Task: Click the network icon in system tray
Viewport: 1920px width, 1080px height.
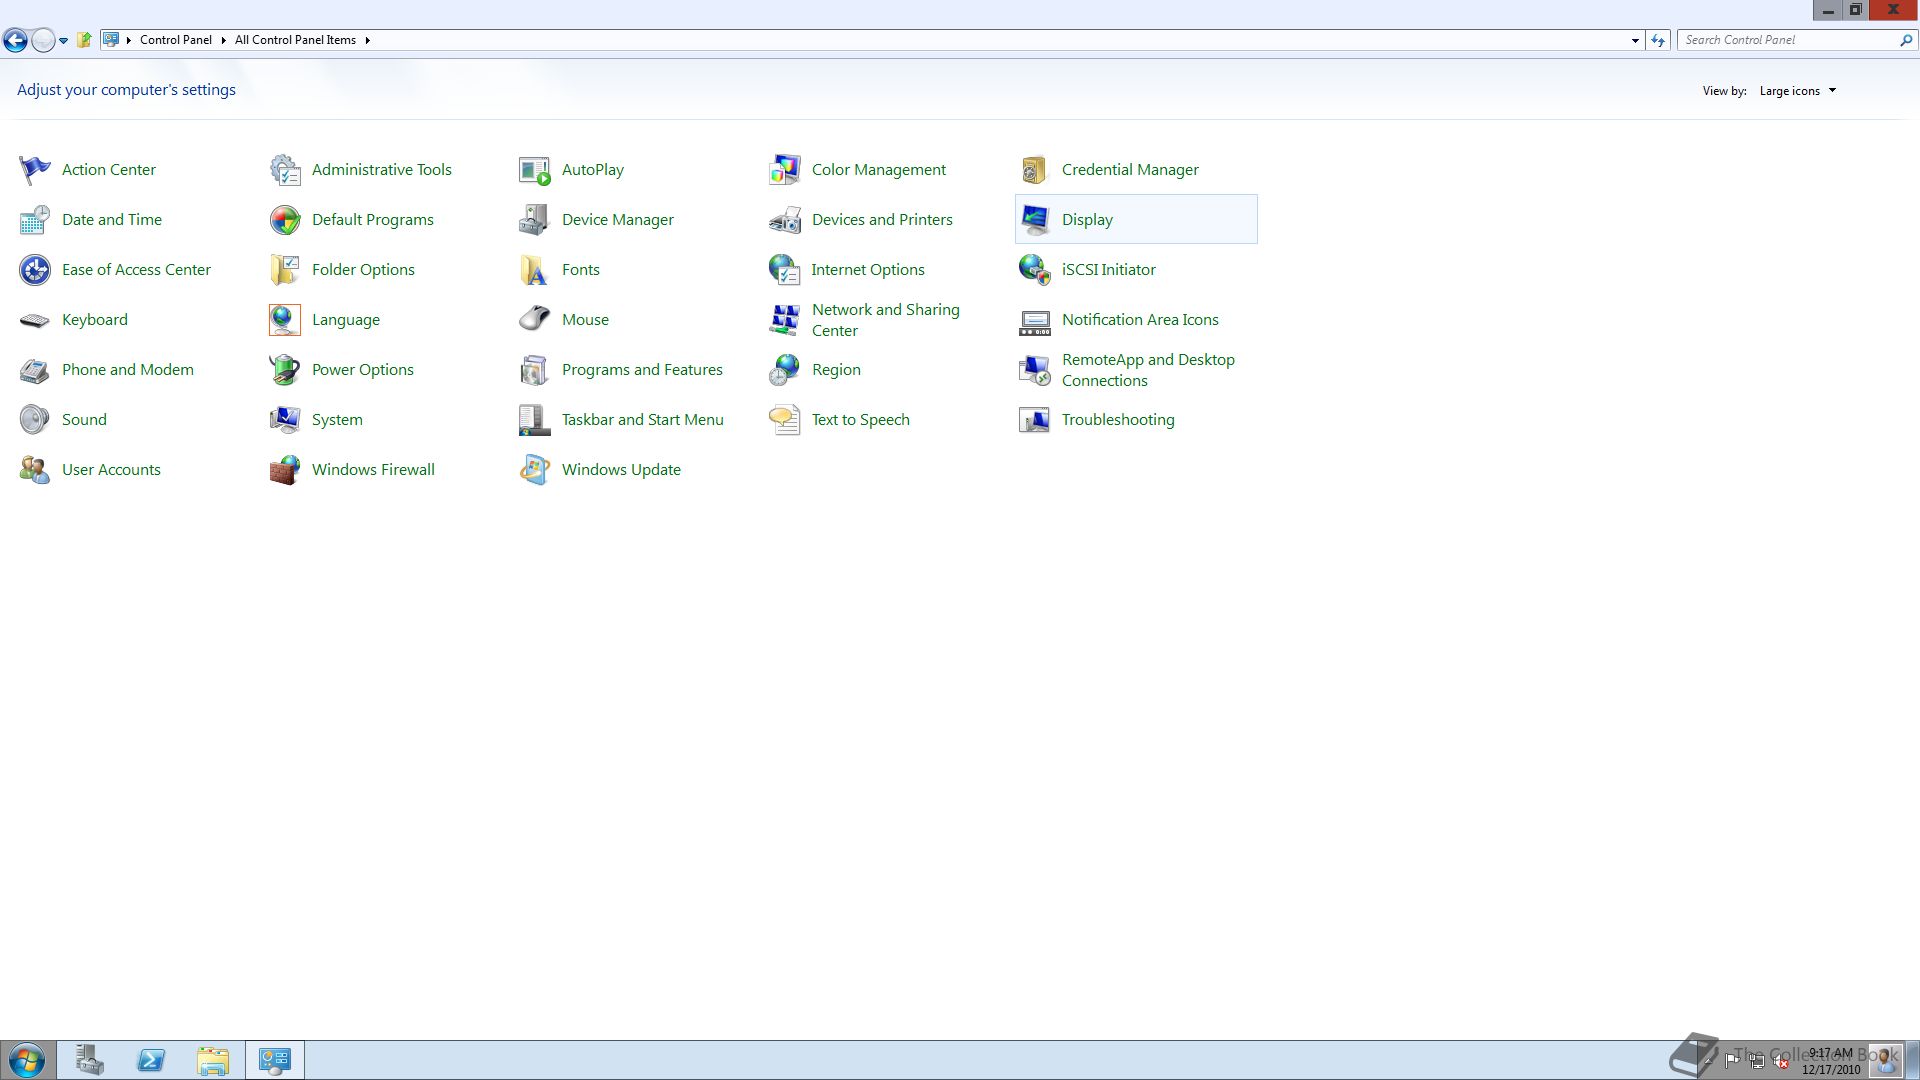Action: 1756,1061
